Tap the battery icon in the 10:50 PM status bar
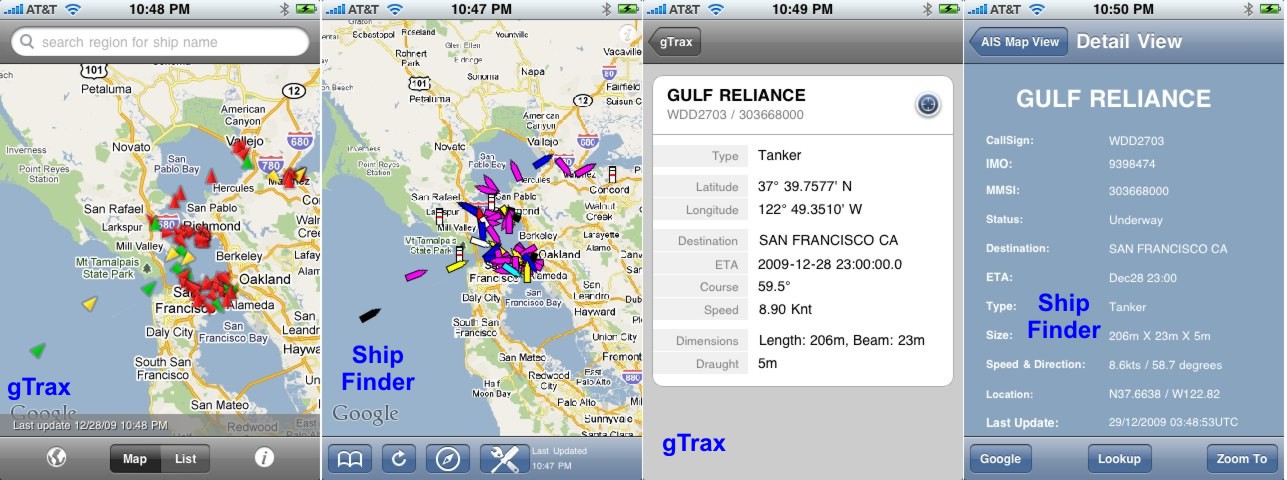This screenshot has height=480, width=1287. (1271, 8)
